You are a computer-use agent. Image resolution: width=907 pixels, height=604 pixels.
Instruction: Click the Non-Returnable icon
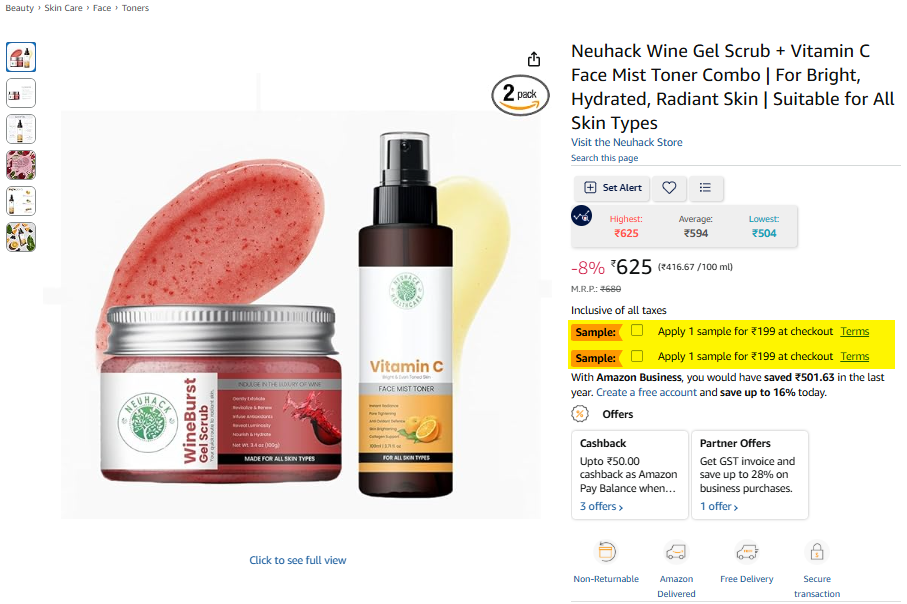click(606, 552)
